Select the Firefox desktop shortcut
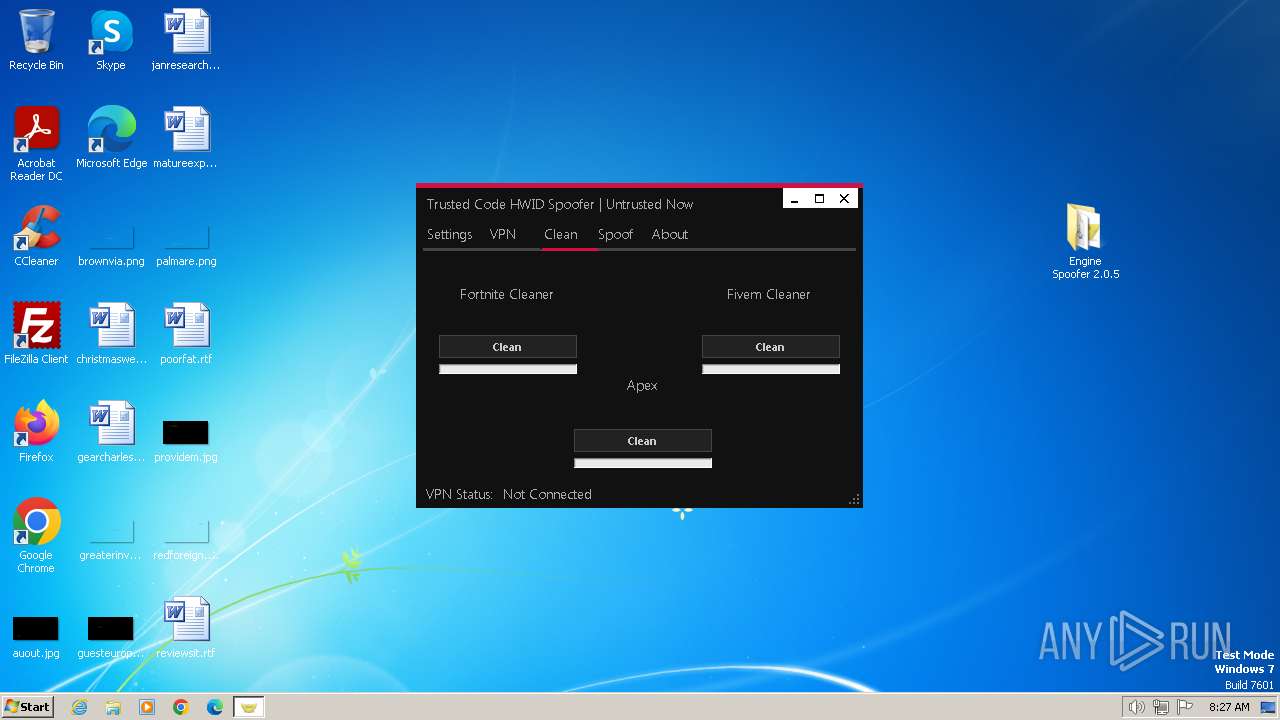The height and width of the screenshot is (720, 1280). click(x=36, y=432)
